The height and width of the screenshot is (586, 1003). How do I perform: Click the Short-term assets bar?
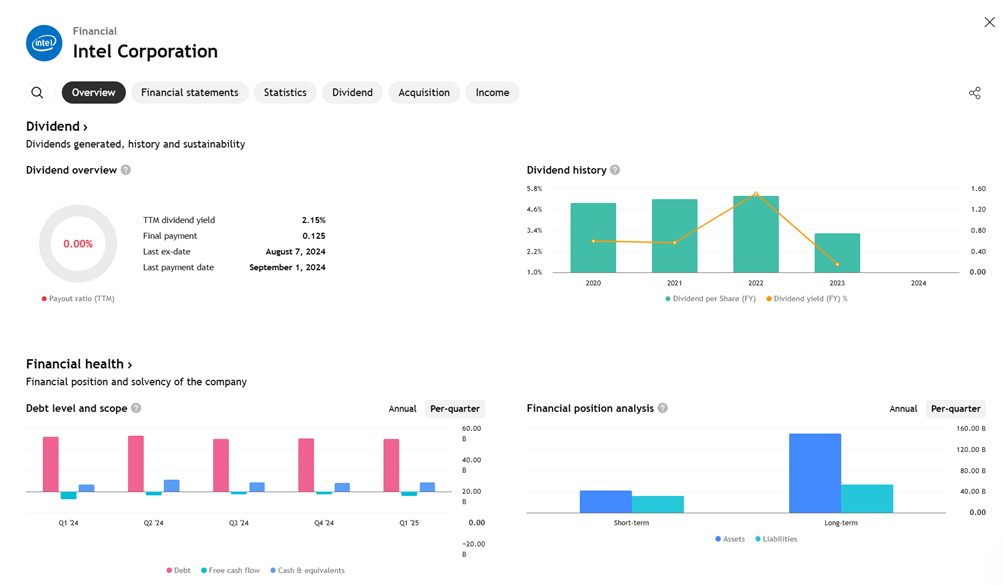pyautogui.click(x=606, y=502)
